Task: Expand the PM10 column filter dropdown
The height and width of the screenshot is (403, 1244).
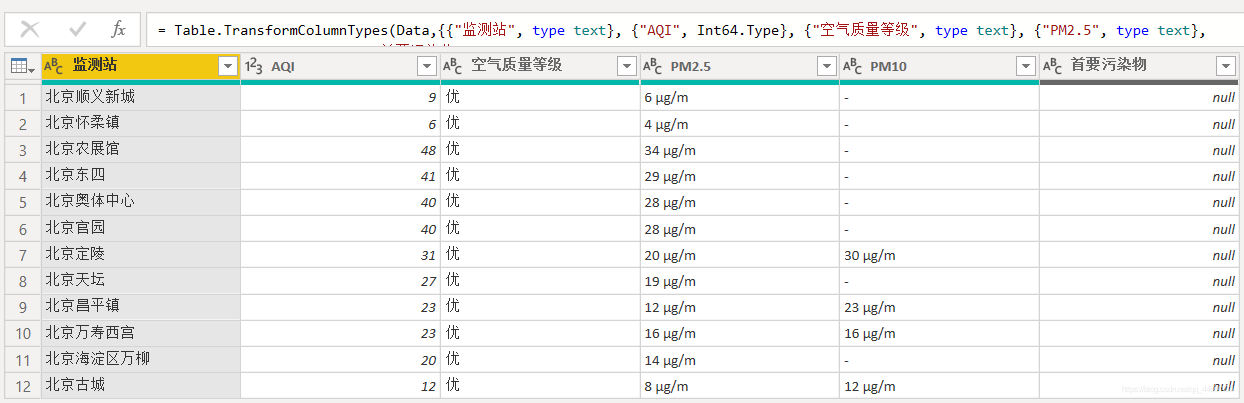Action: (1026, 66)
